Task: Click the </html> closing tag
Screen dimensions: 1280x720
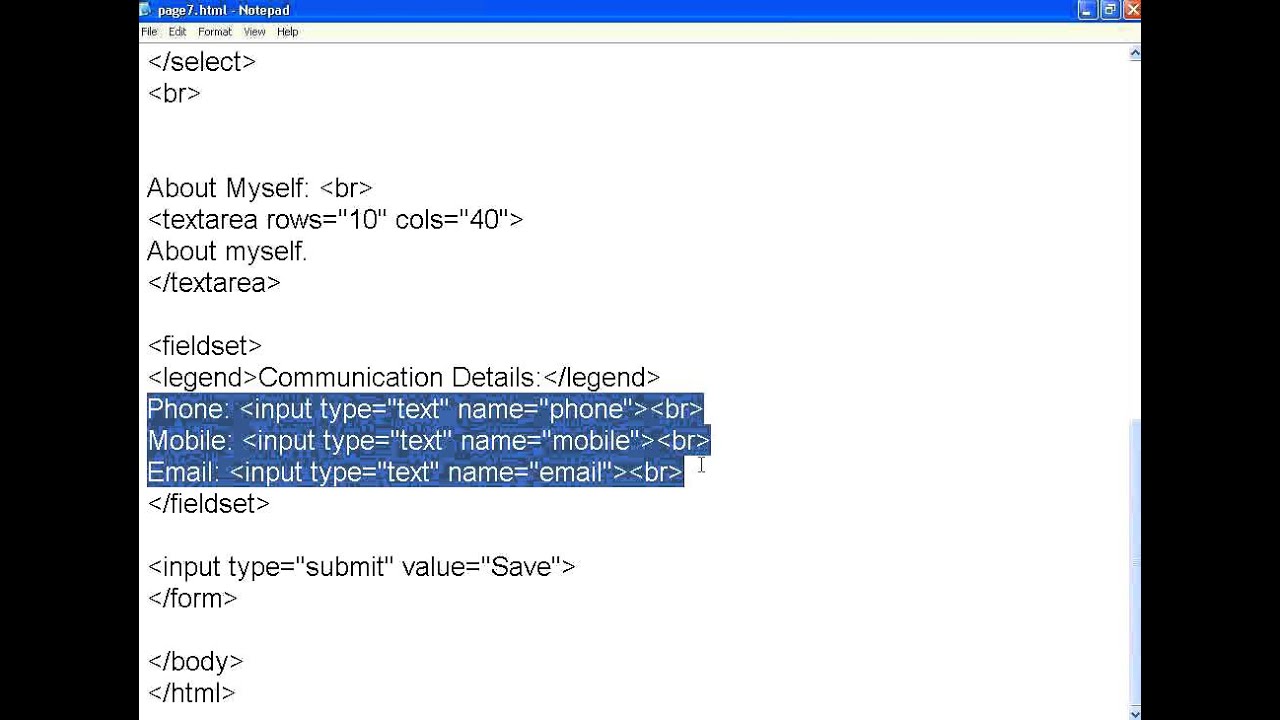Action: [191, 693]
